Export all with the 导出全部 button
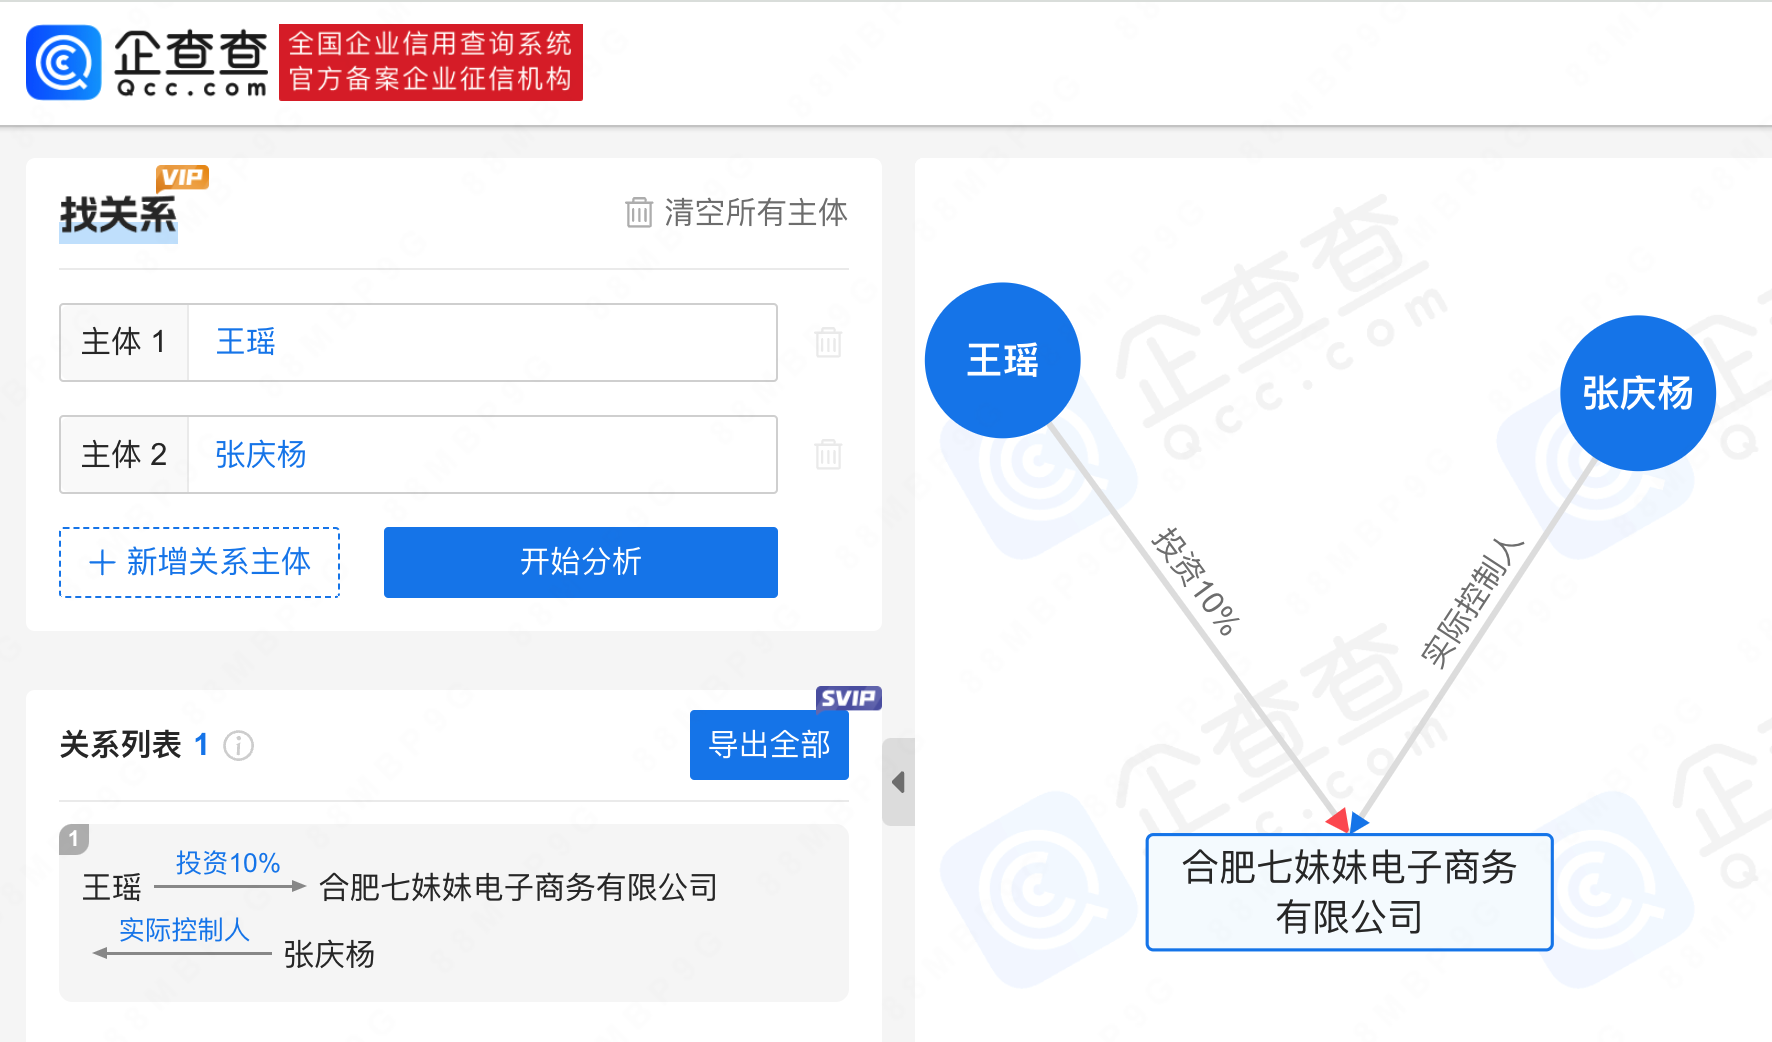Screen dimensions: 1772x1042 pos(769,745)
